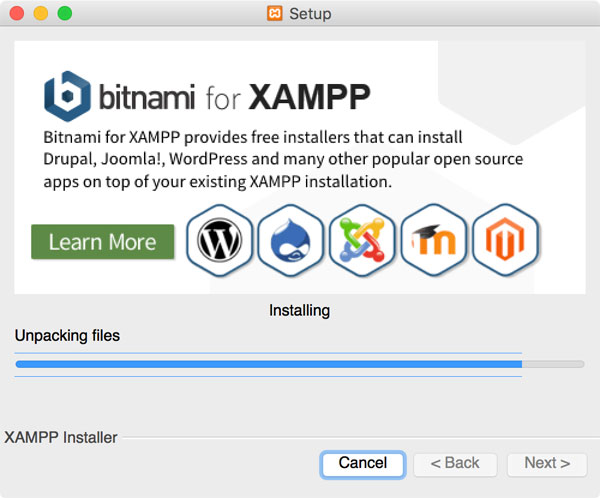600x498 pixels.
Task: Click the "XAMPP Installer" label
Action: tap(60, 438)
